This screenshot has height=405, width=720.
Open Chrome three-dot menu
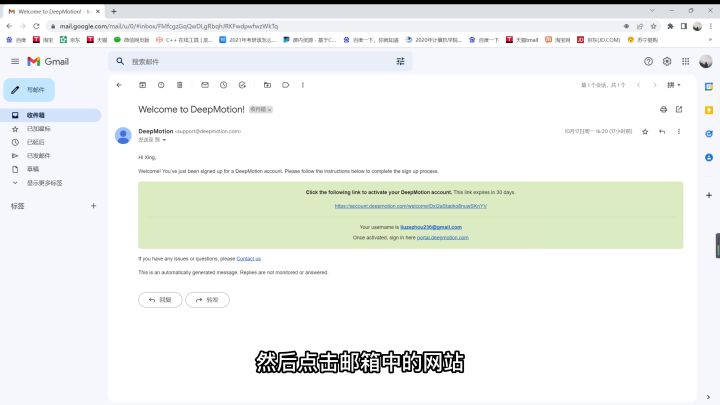point(711,26)
